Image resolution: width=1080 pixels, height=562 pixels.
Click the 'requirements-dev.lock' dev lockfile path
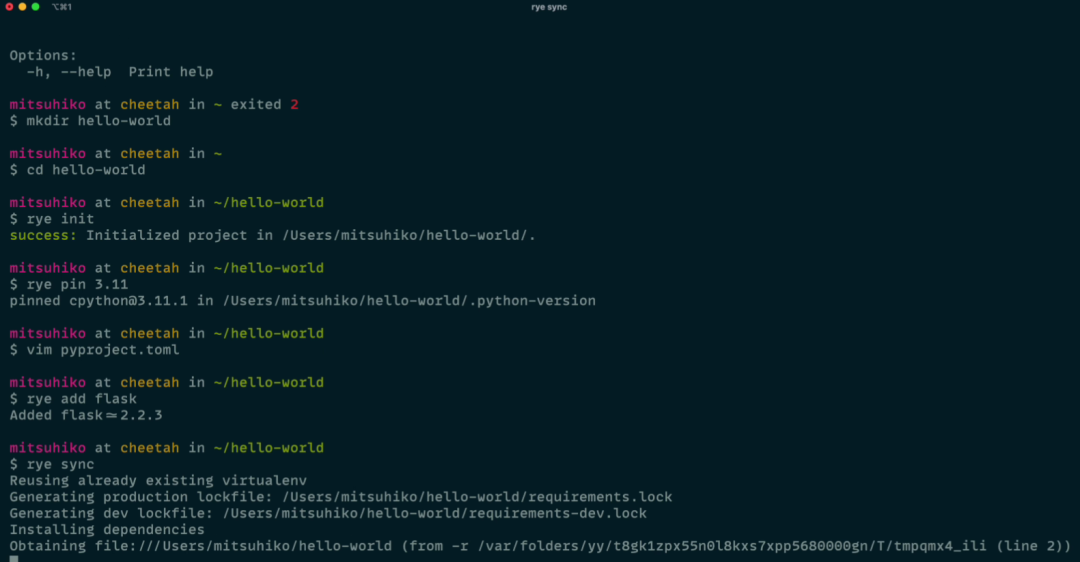tap(435, 514)
